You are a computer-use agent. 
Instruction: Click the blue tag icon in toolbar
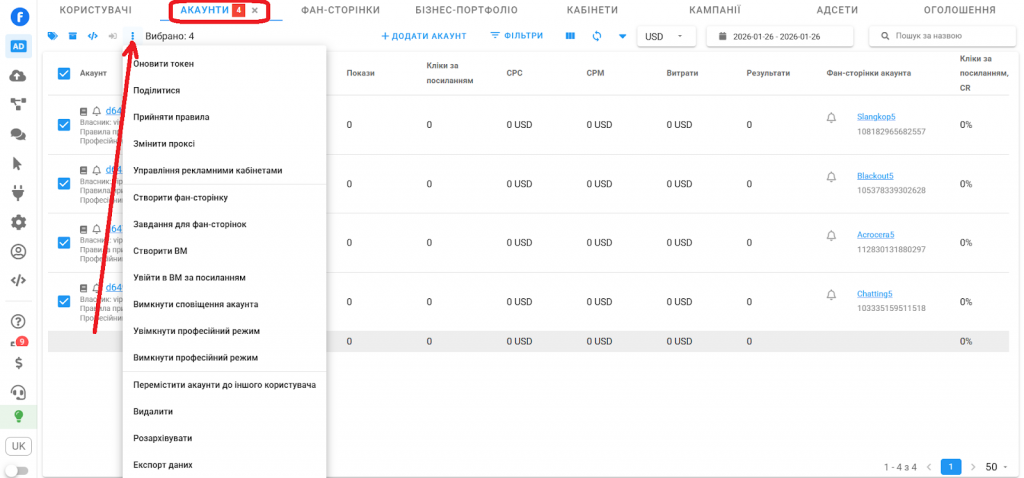(x=52, y=36)
